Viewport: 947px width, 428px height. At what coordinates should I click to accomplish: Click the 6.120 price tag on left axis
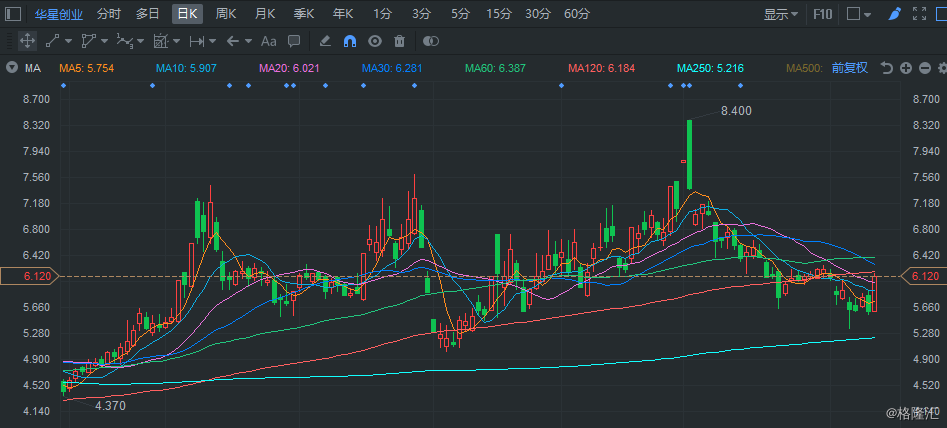click(29, 276)
